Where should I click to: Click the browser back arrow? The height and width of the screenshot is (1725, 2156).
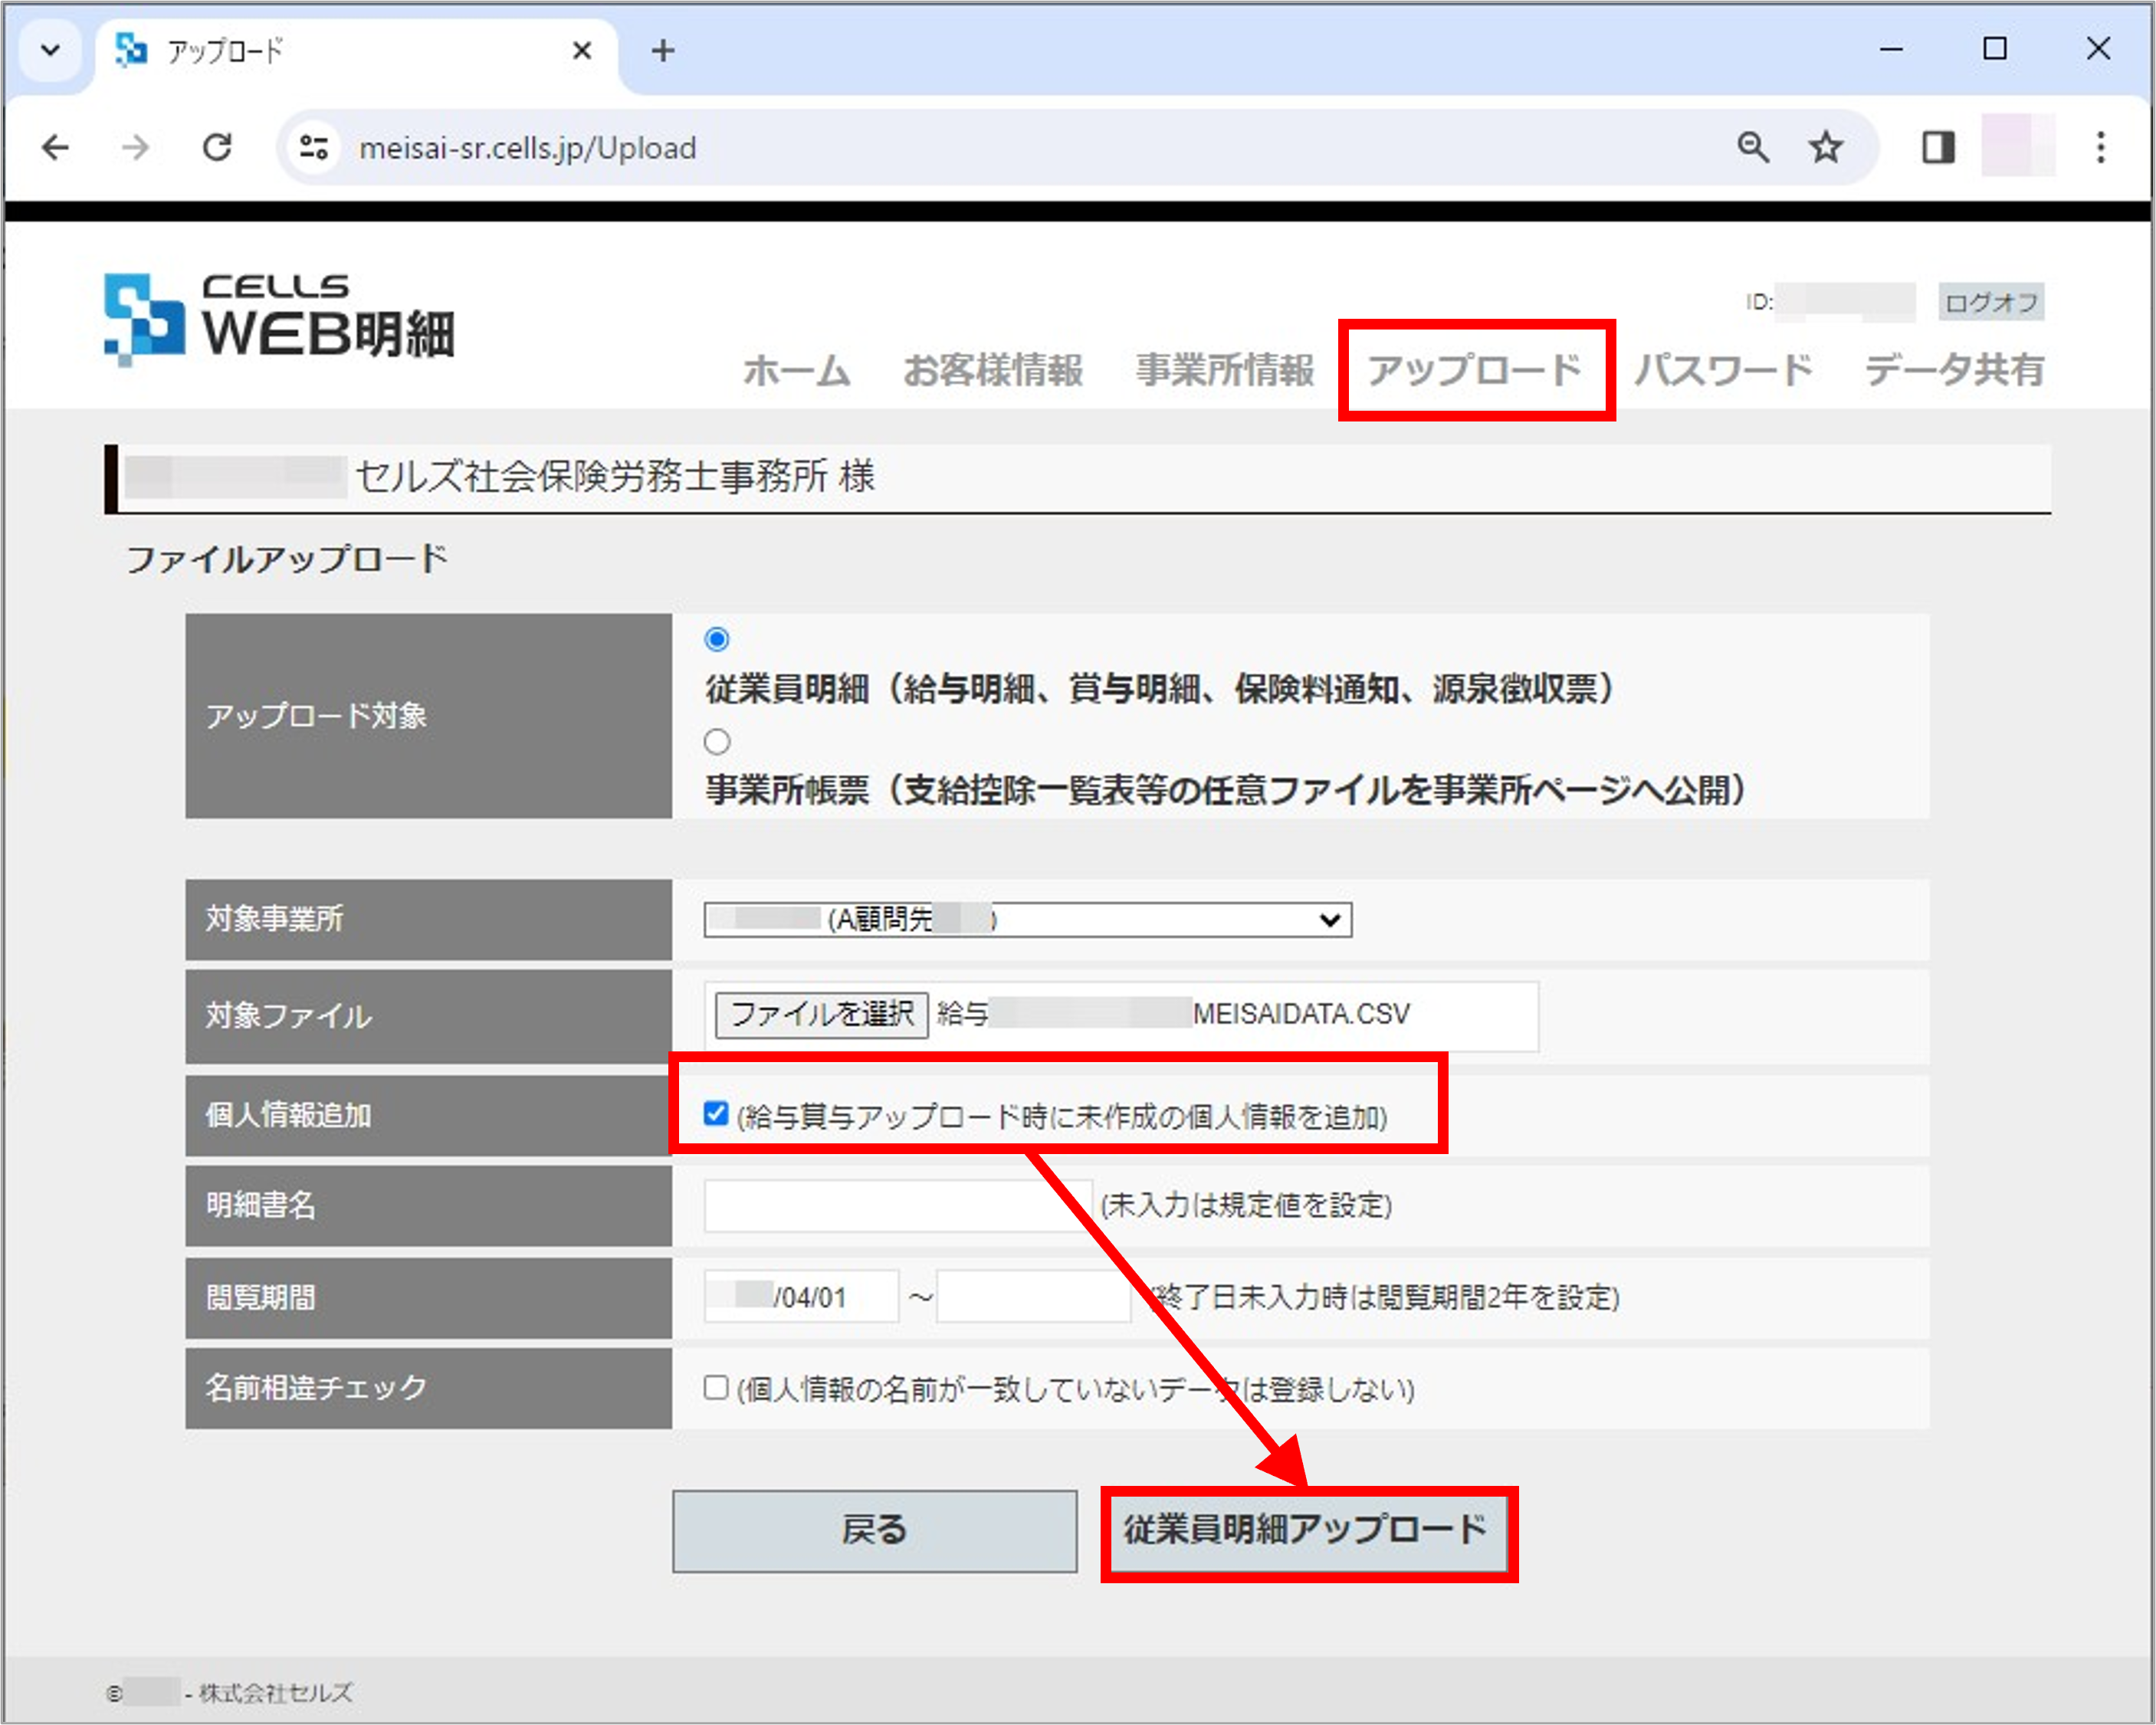click(x=56, y=147)
